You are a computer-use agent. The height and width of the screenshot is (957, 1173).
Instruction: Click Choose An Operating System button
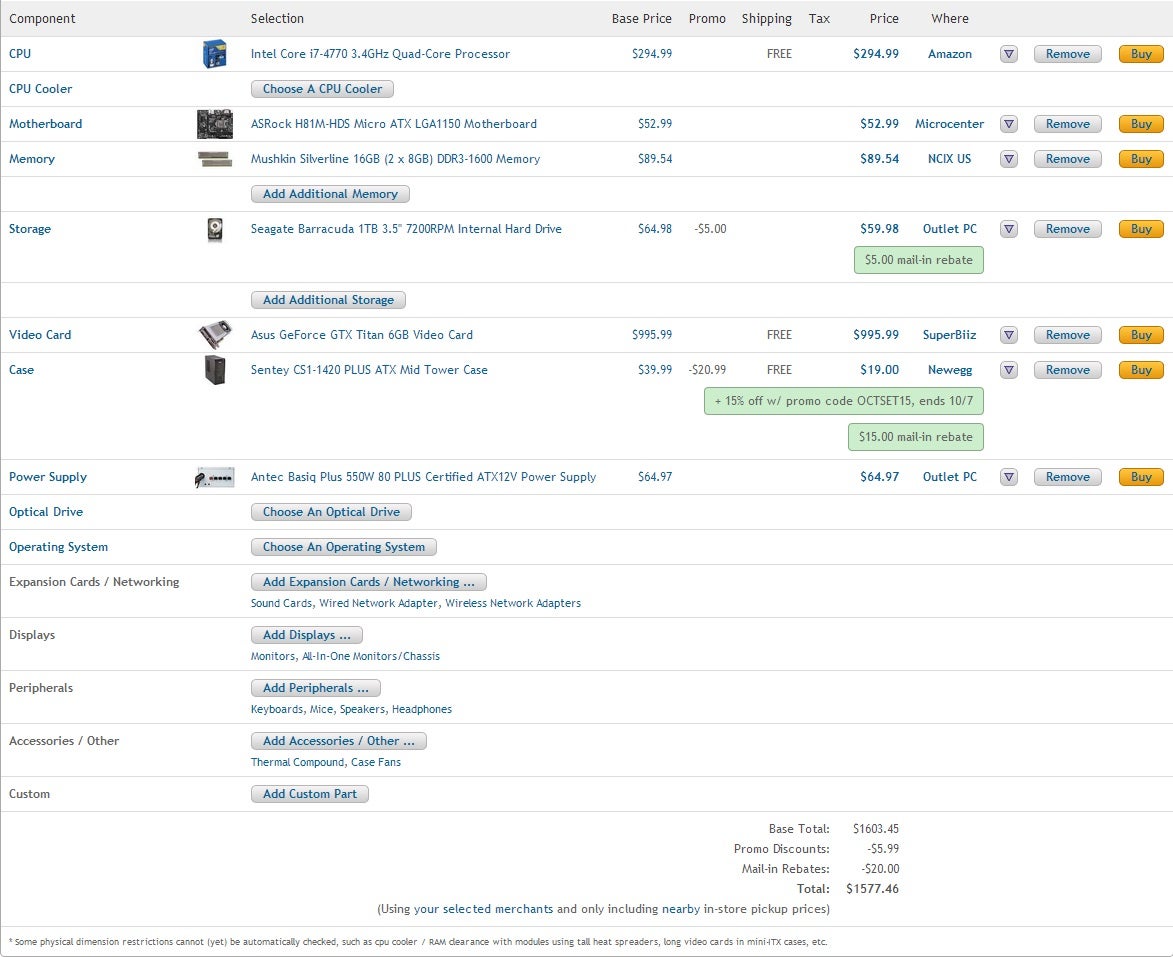coord(343,547)
